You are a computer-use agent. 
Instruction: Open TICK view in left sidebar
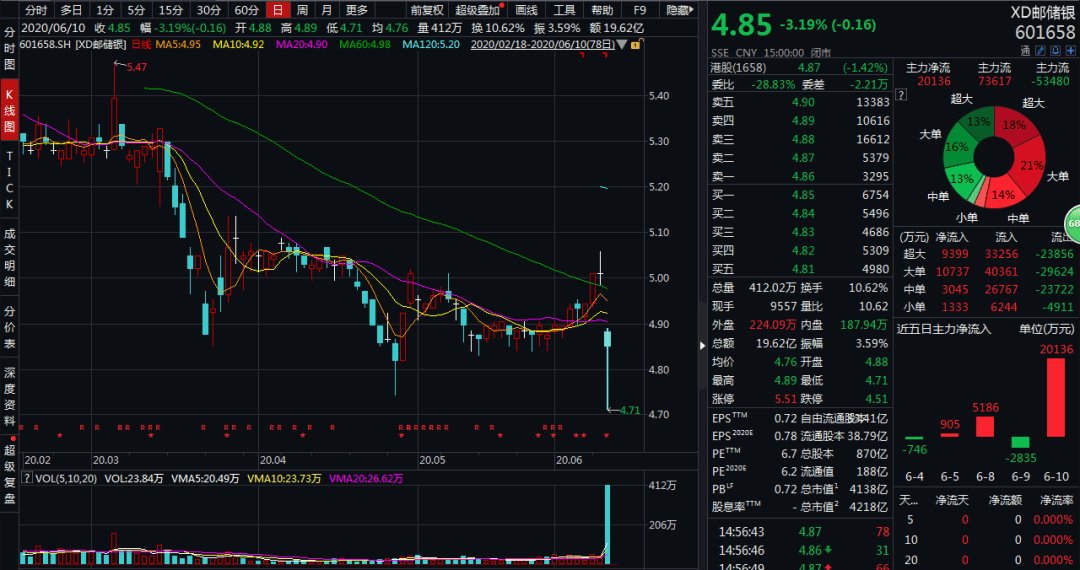pos(10,180)
